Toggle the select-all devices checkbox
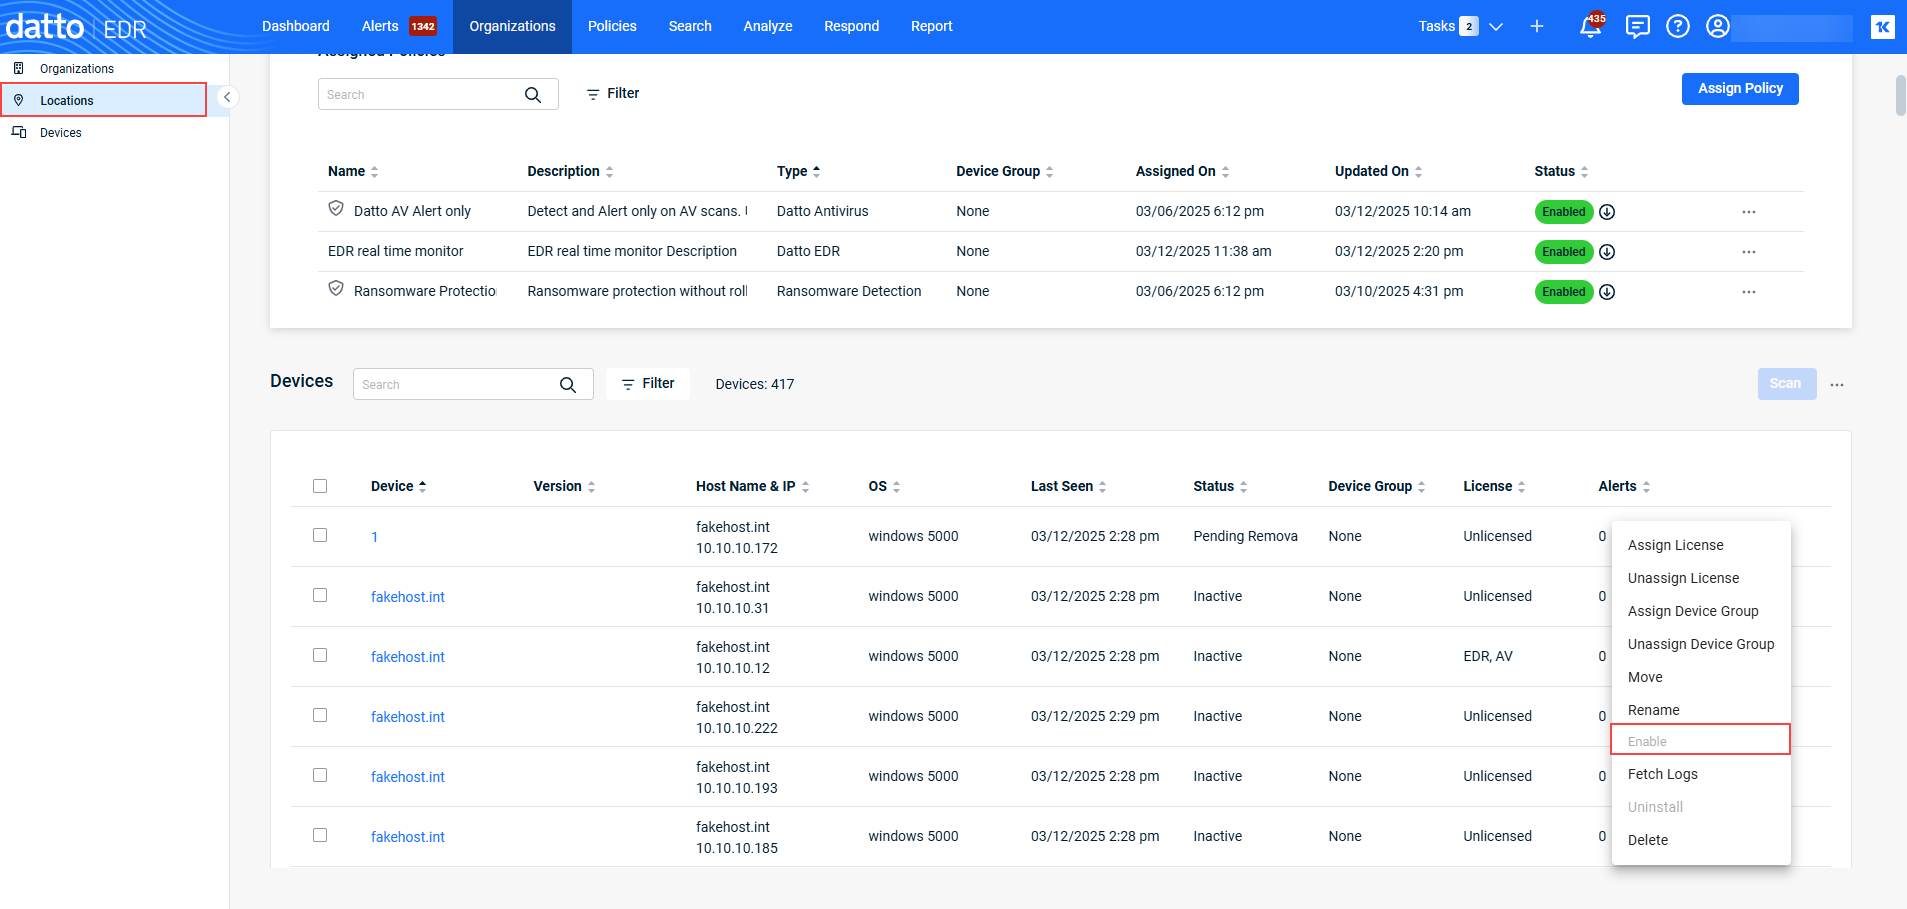 pyautogui.click(x=320, y=486)
